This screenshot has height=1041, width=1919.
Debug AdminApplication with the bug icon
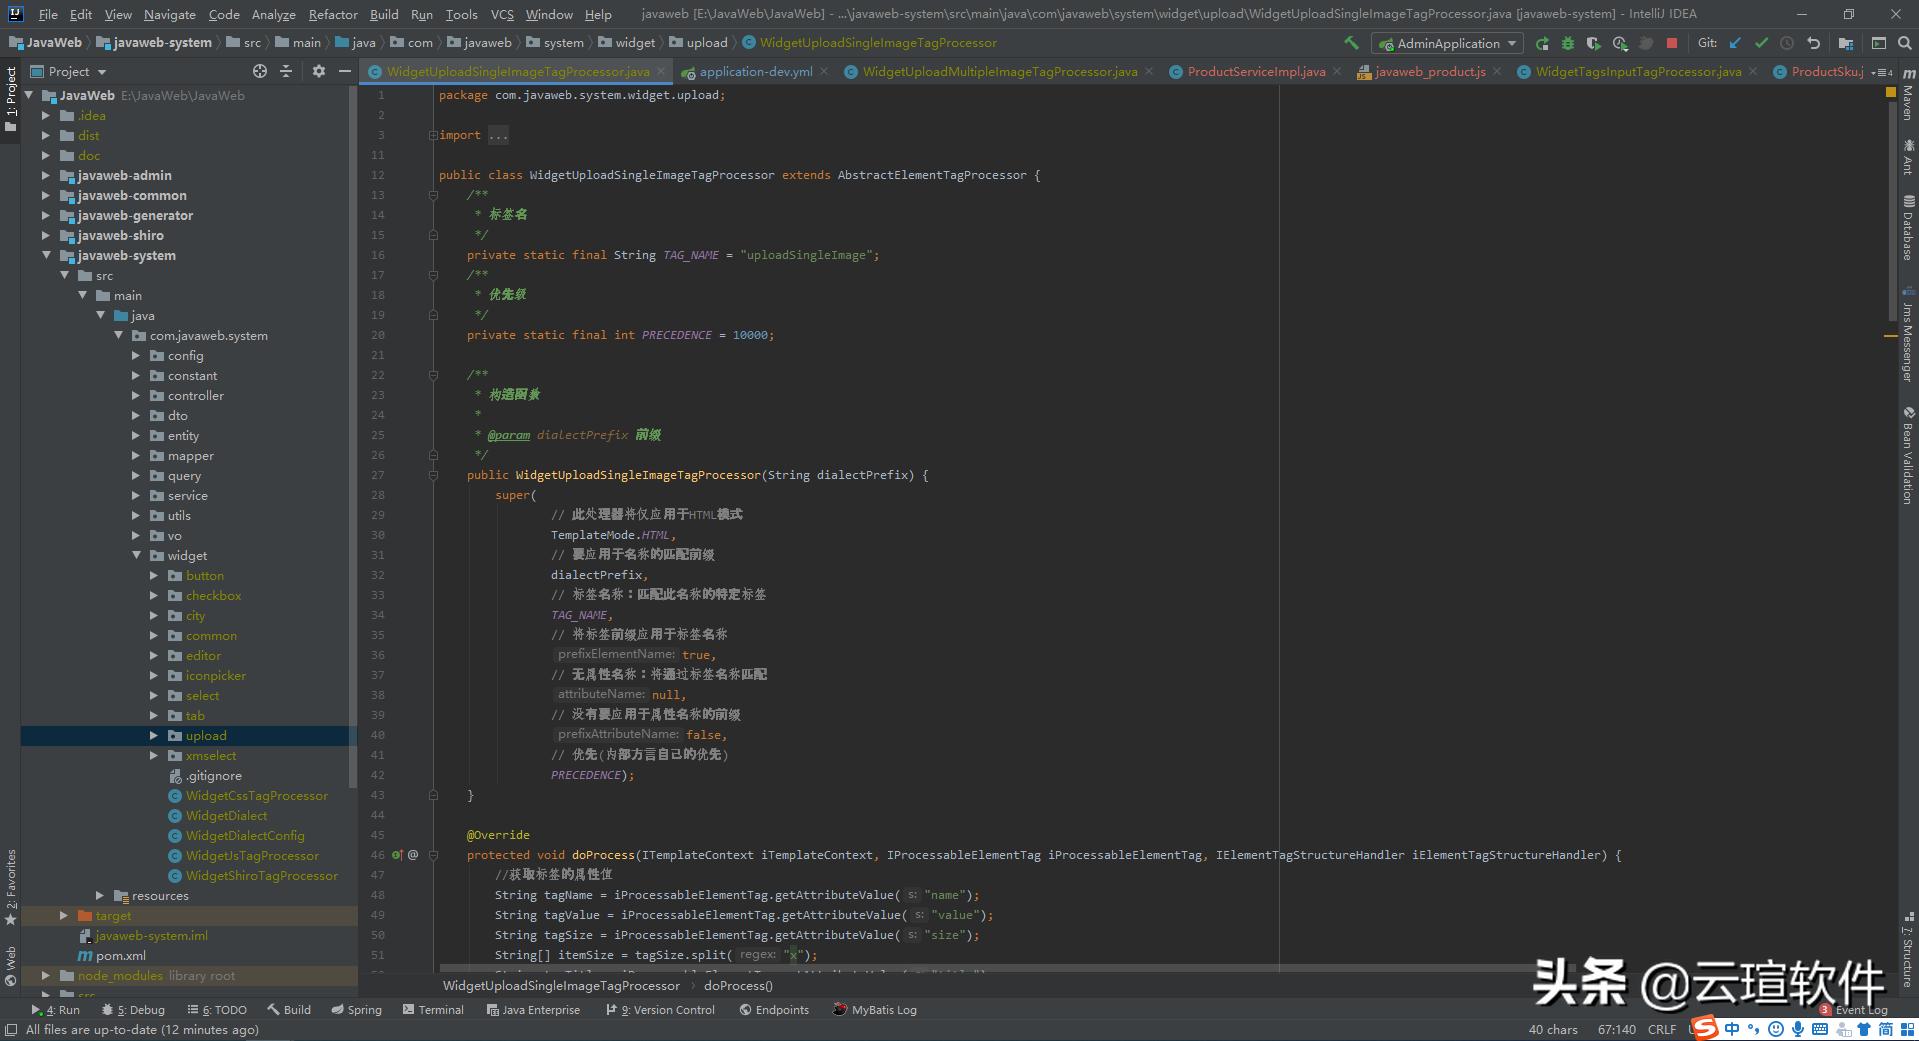(1568, 43)
